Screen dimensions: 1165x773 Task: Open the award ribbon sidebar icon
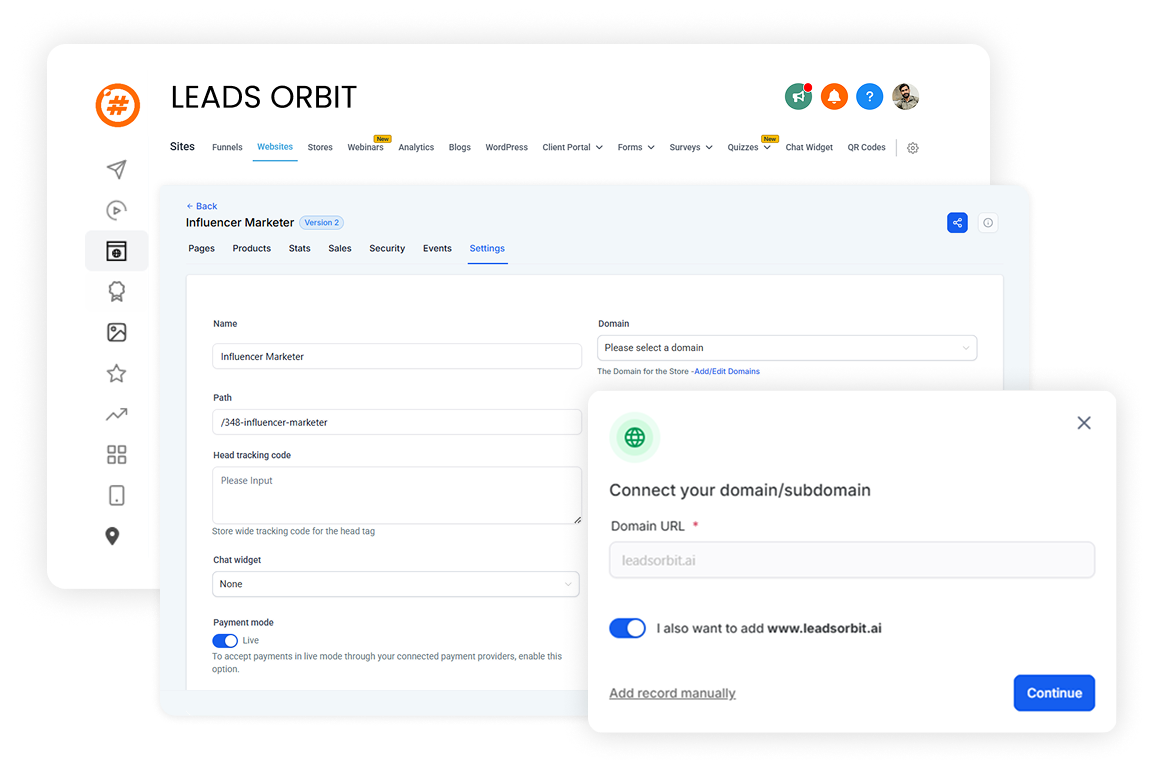[117, 291]
